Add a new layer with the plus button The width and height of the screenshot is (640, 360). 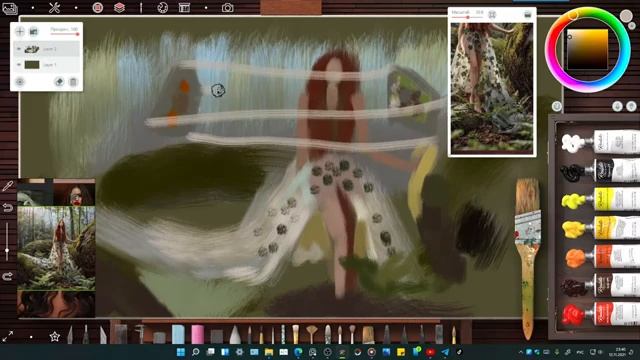coord(20,31)
